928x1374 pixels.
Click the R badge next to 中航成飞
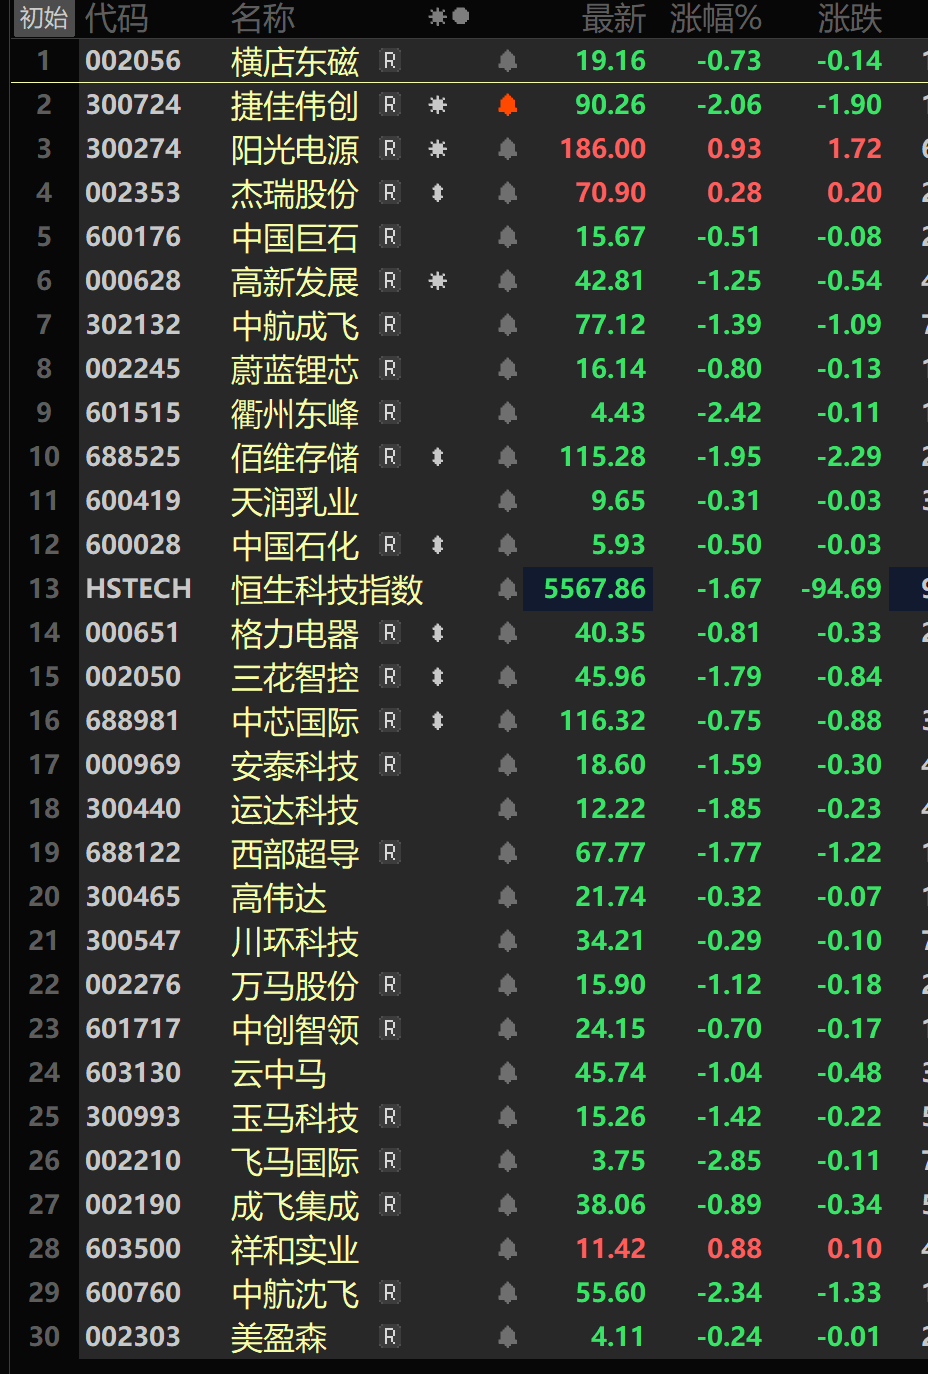click(390, 325)
